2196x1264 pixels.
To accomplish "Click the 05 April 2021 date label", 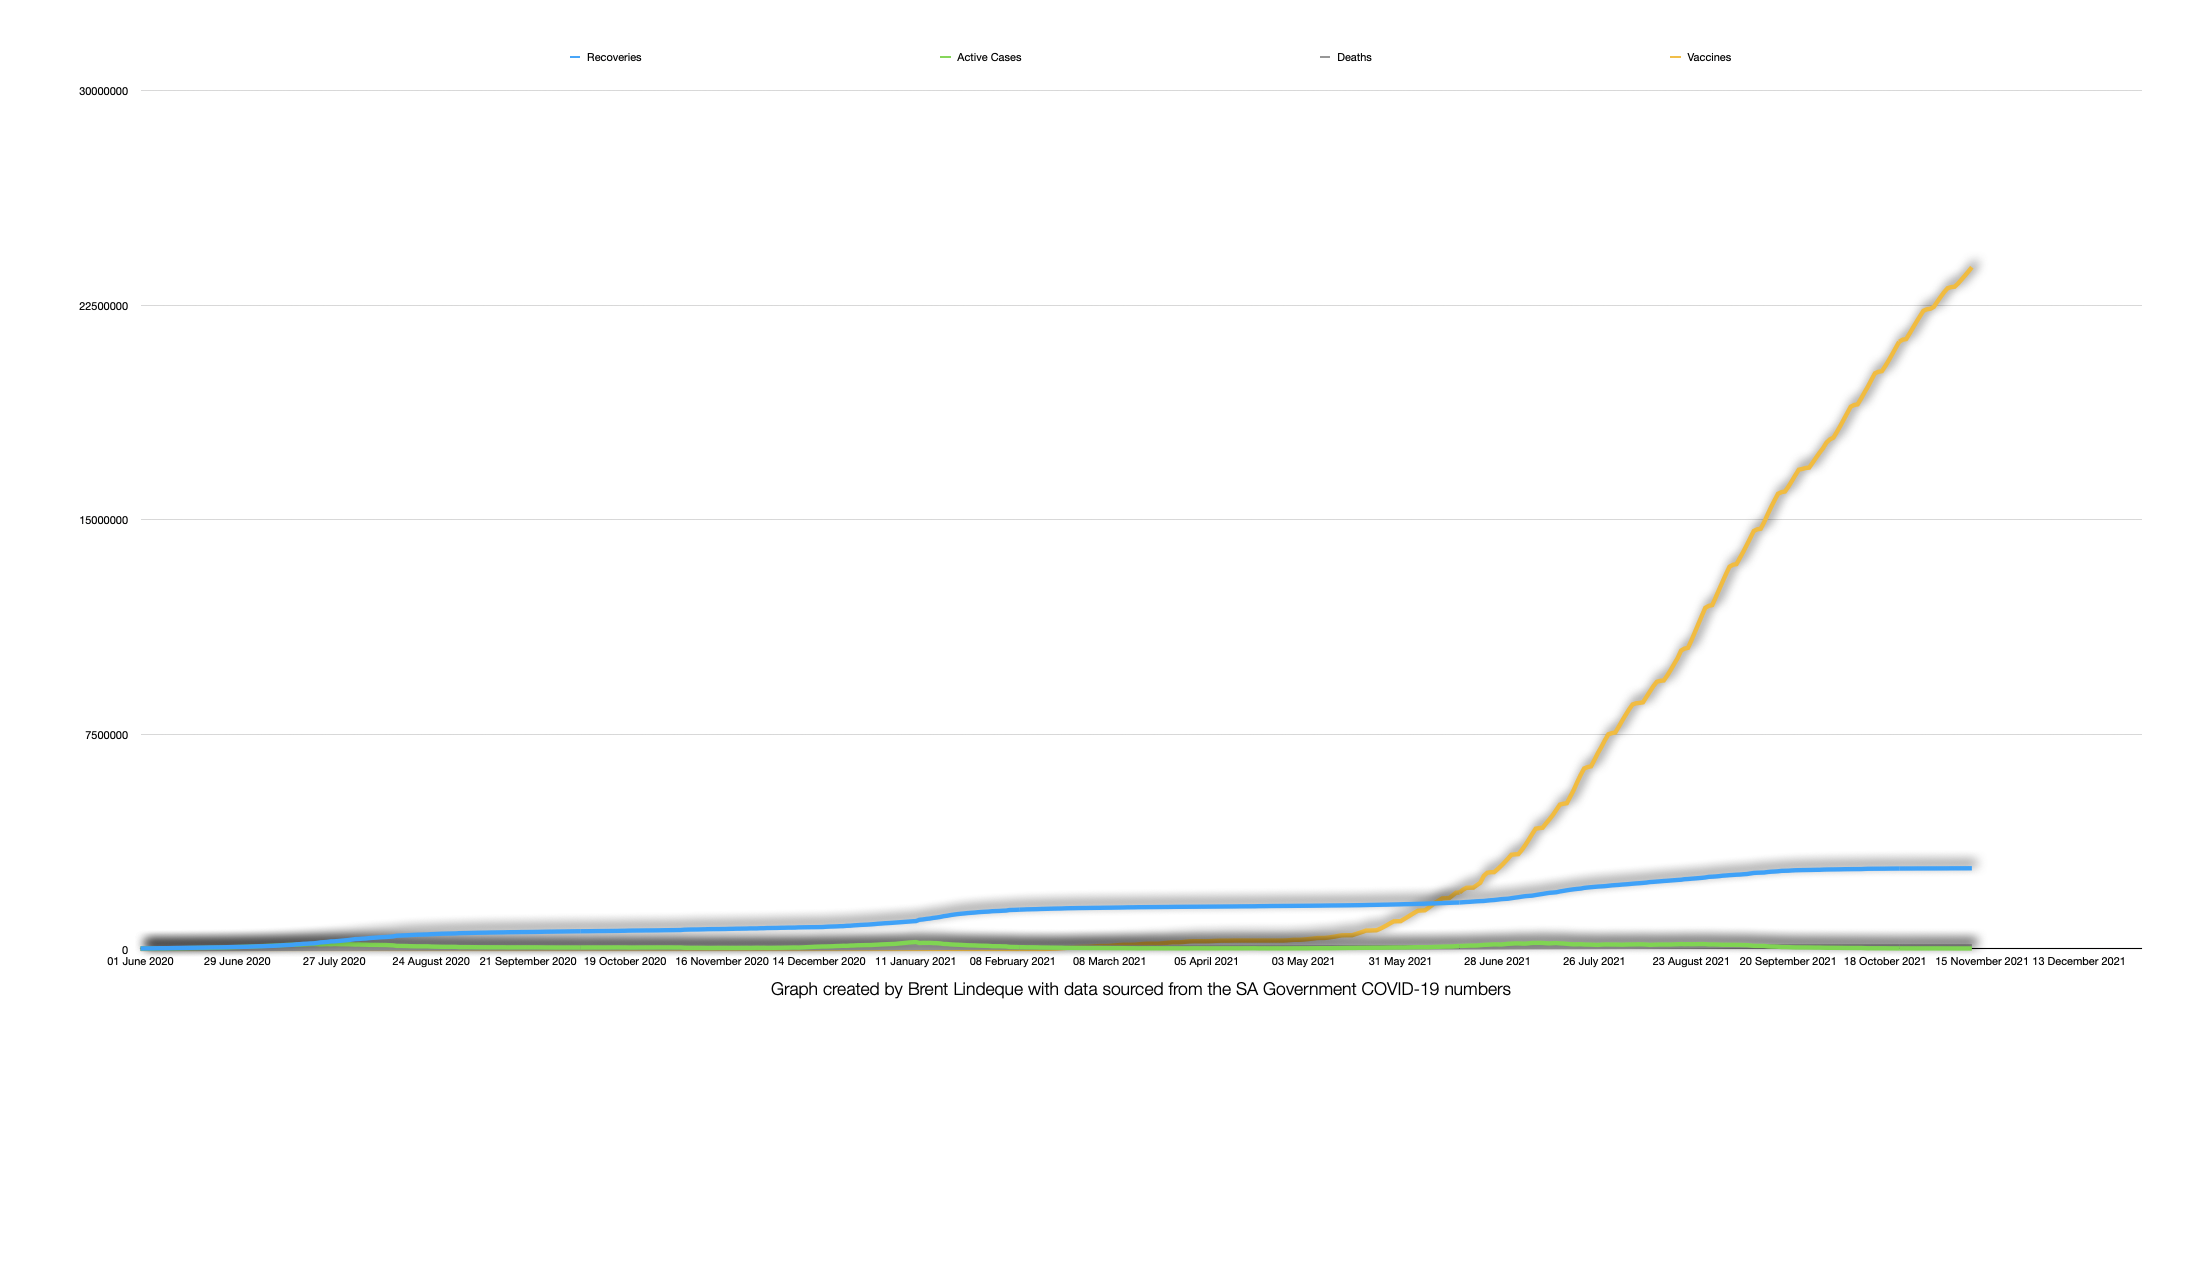I will (1206, 962).
